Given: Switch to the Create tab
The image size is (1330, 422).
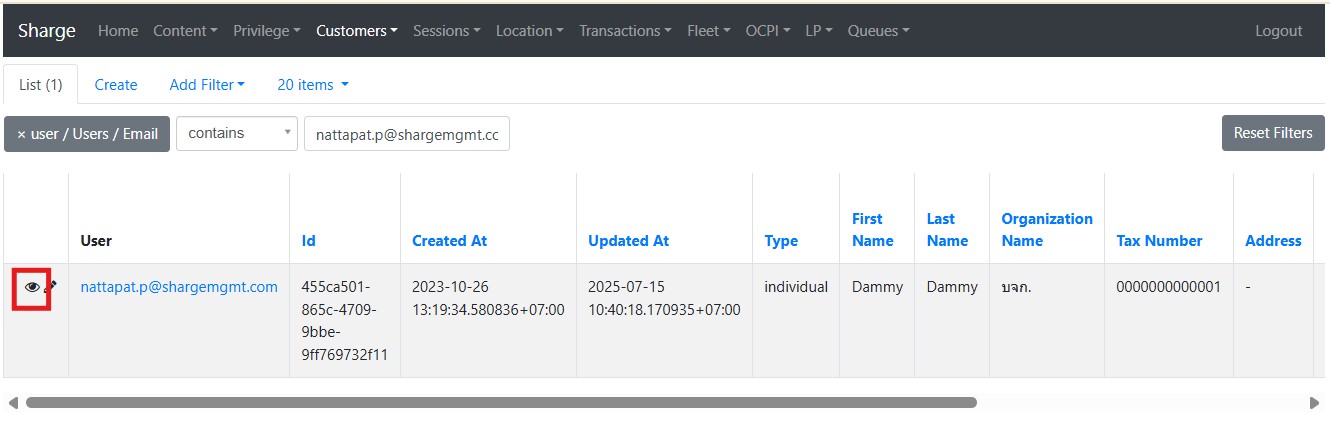Looking at the screenshot, I should [116, 85].
